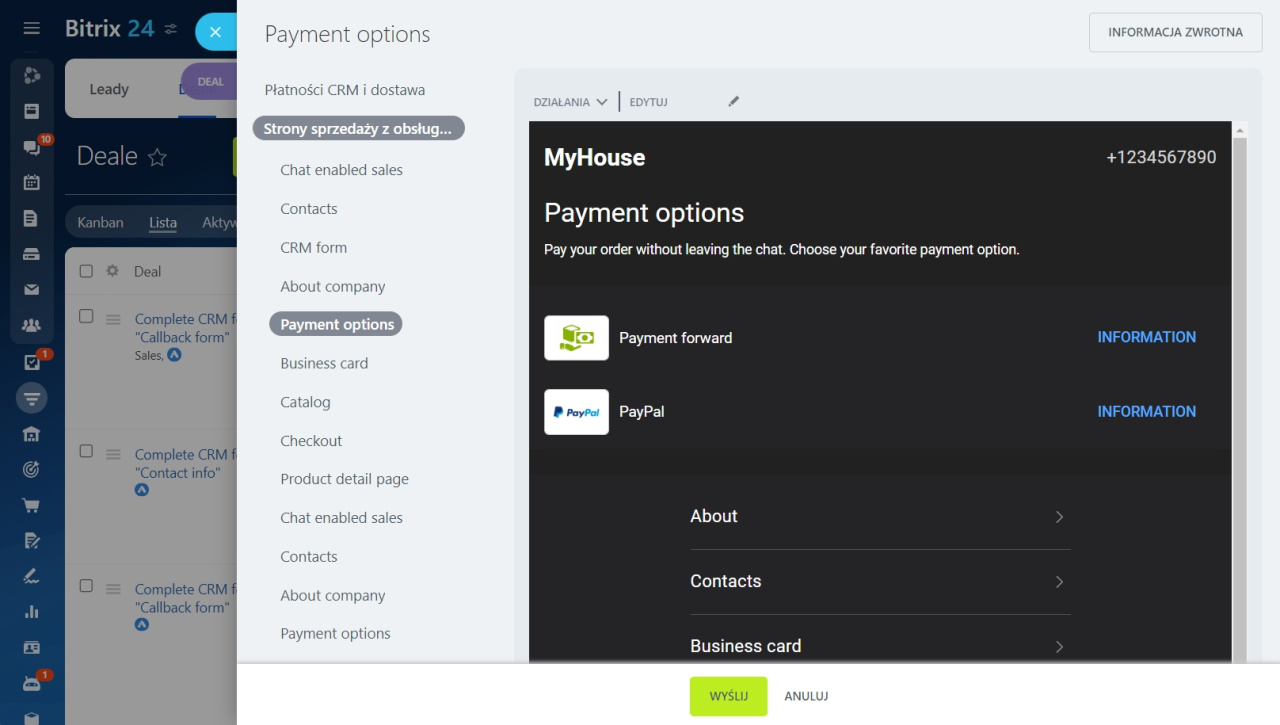Open the target goals icon in the sidebar
1280x725 pixels.
[x=32, y=470]
